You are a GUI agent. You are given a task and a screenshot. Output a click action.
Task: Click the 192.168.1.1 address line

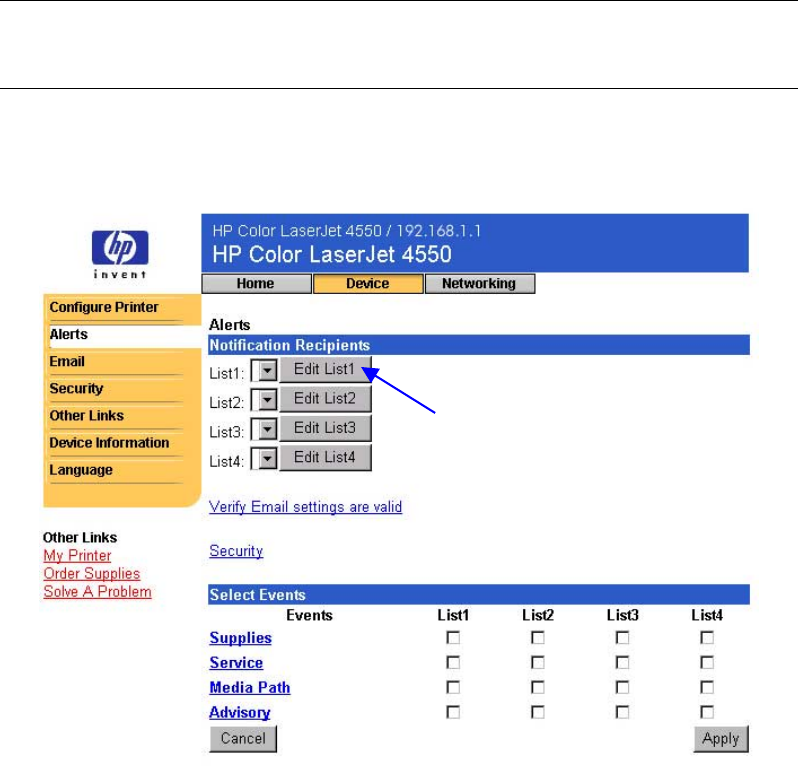click(347, 231)
